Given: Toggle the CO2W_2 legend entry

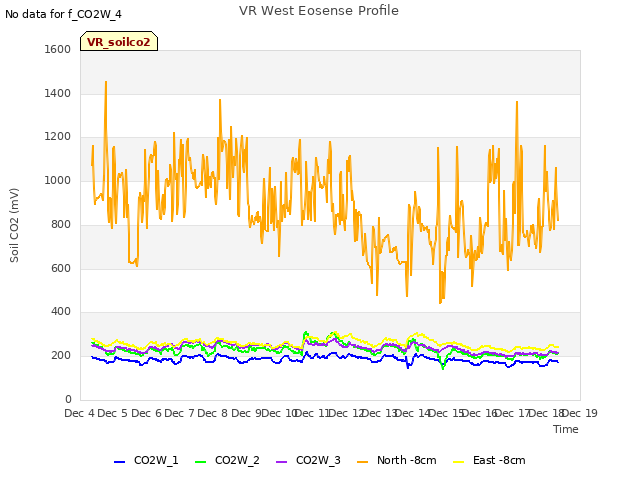Looking at the screenshot, I should (227, 460).
